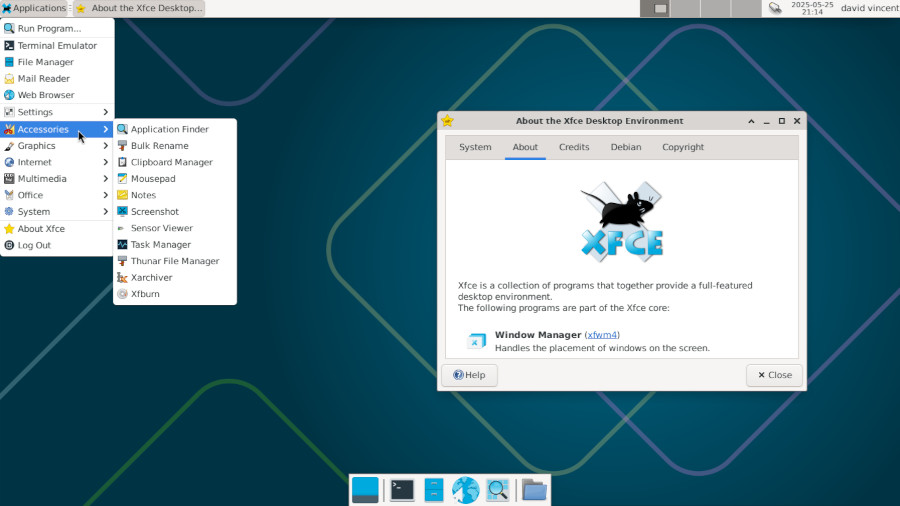Open the Xfburn disc burner
The height and width of the screenshot is (506, 900).
tap(174, 294)
